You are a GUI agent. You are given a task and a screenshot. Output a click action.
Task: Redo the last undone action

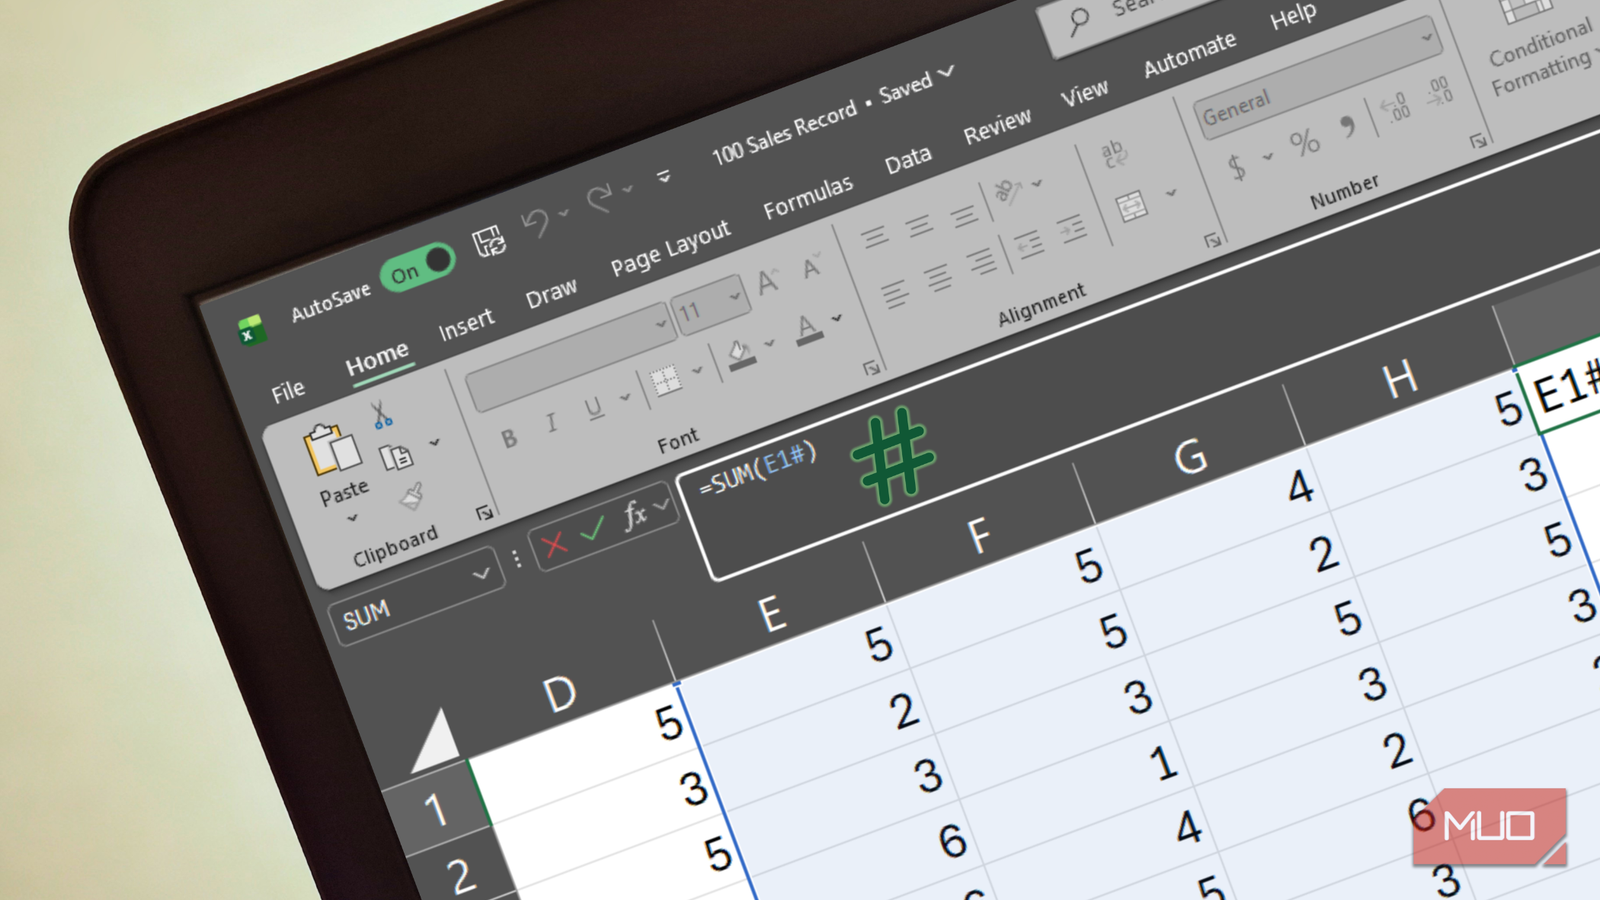pos(599,199)
